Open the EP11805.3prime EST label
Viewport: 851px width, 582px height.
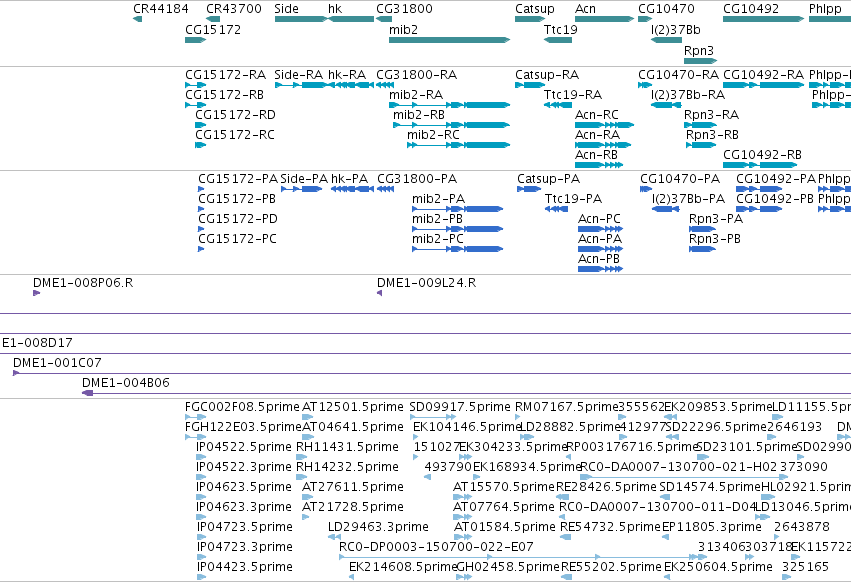712,527
